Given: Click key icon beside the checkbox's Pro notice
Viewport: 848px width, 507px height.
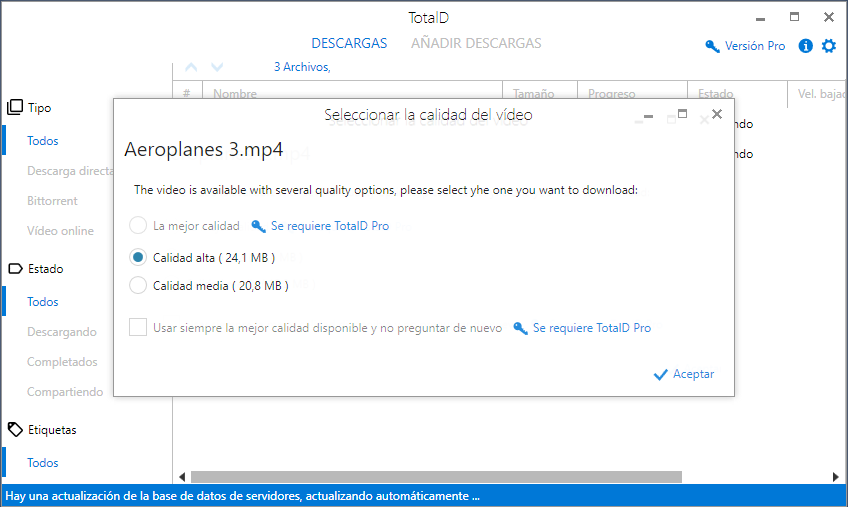Looking at the screenshot, I should [520, 328].
